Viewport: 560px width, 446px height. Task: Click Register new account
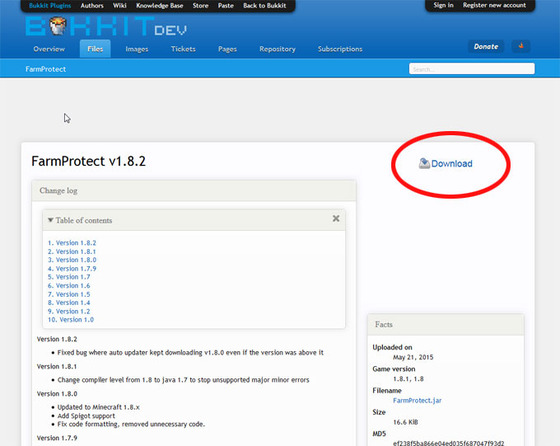pyautogui.click(x=494, y=5)
